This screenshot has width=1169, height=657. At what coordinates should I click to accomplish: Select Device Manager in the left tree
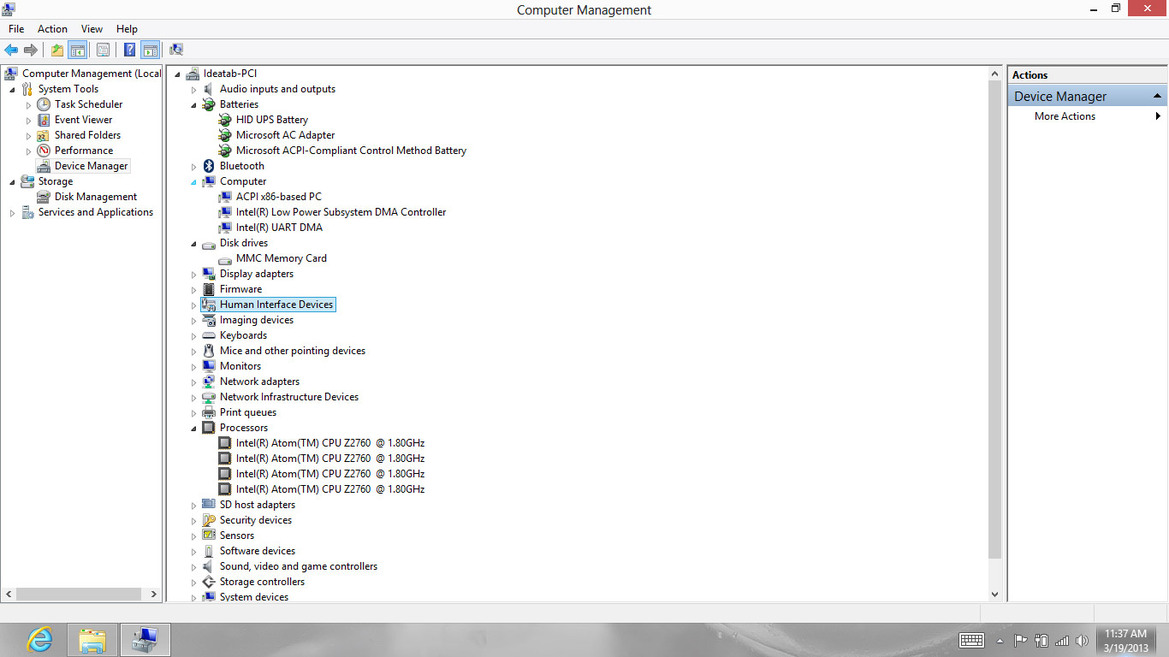pyautogui.click(x=91, y=166)
